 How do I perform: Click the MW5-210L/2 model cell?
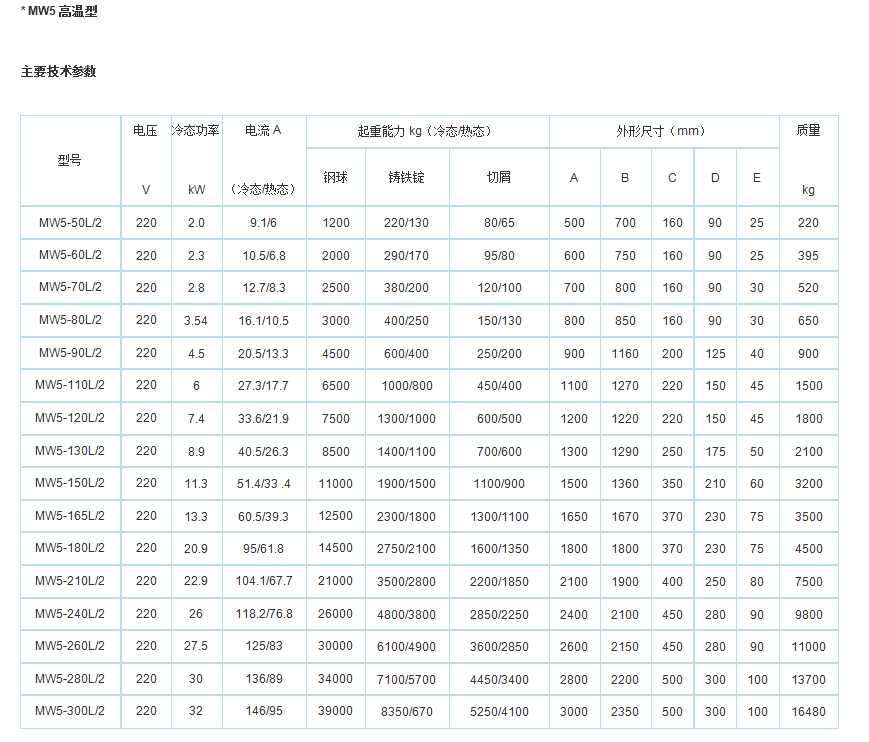pyautogui.click(x=70, y=581)
